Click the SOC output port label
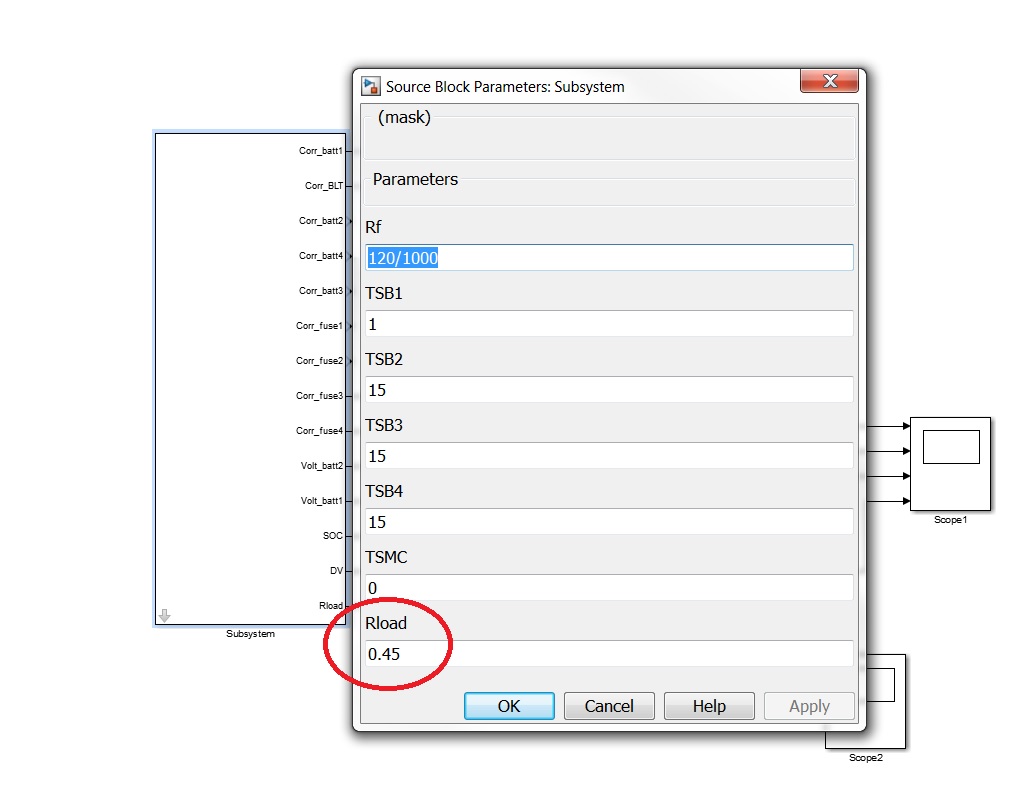The width and height of the screenshot is (1015, 808). pos(332,536)
